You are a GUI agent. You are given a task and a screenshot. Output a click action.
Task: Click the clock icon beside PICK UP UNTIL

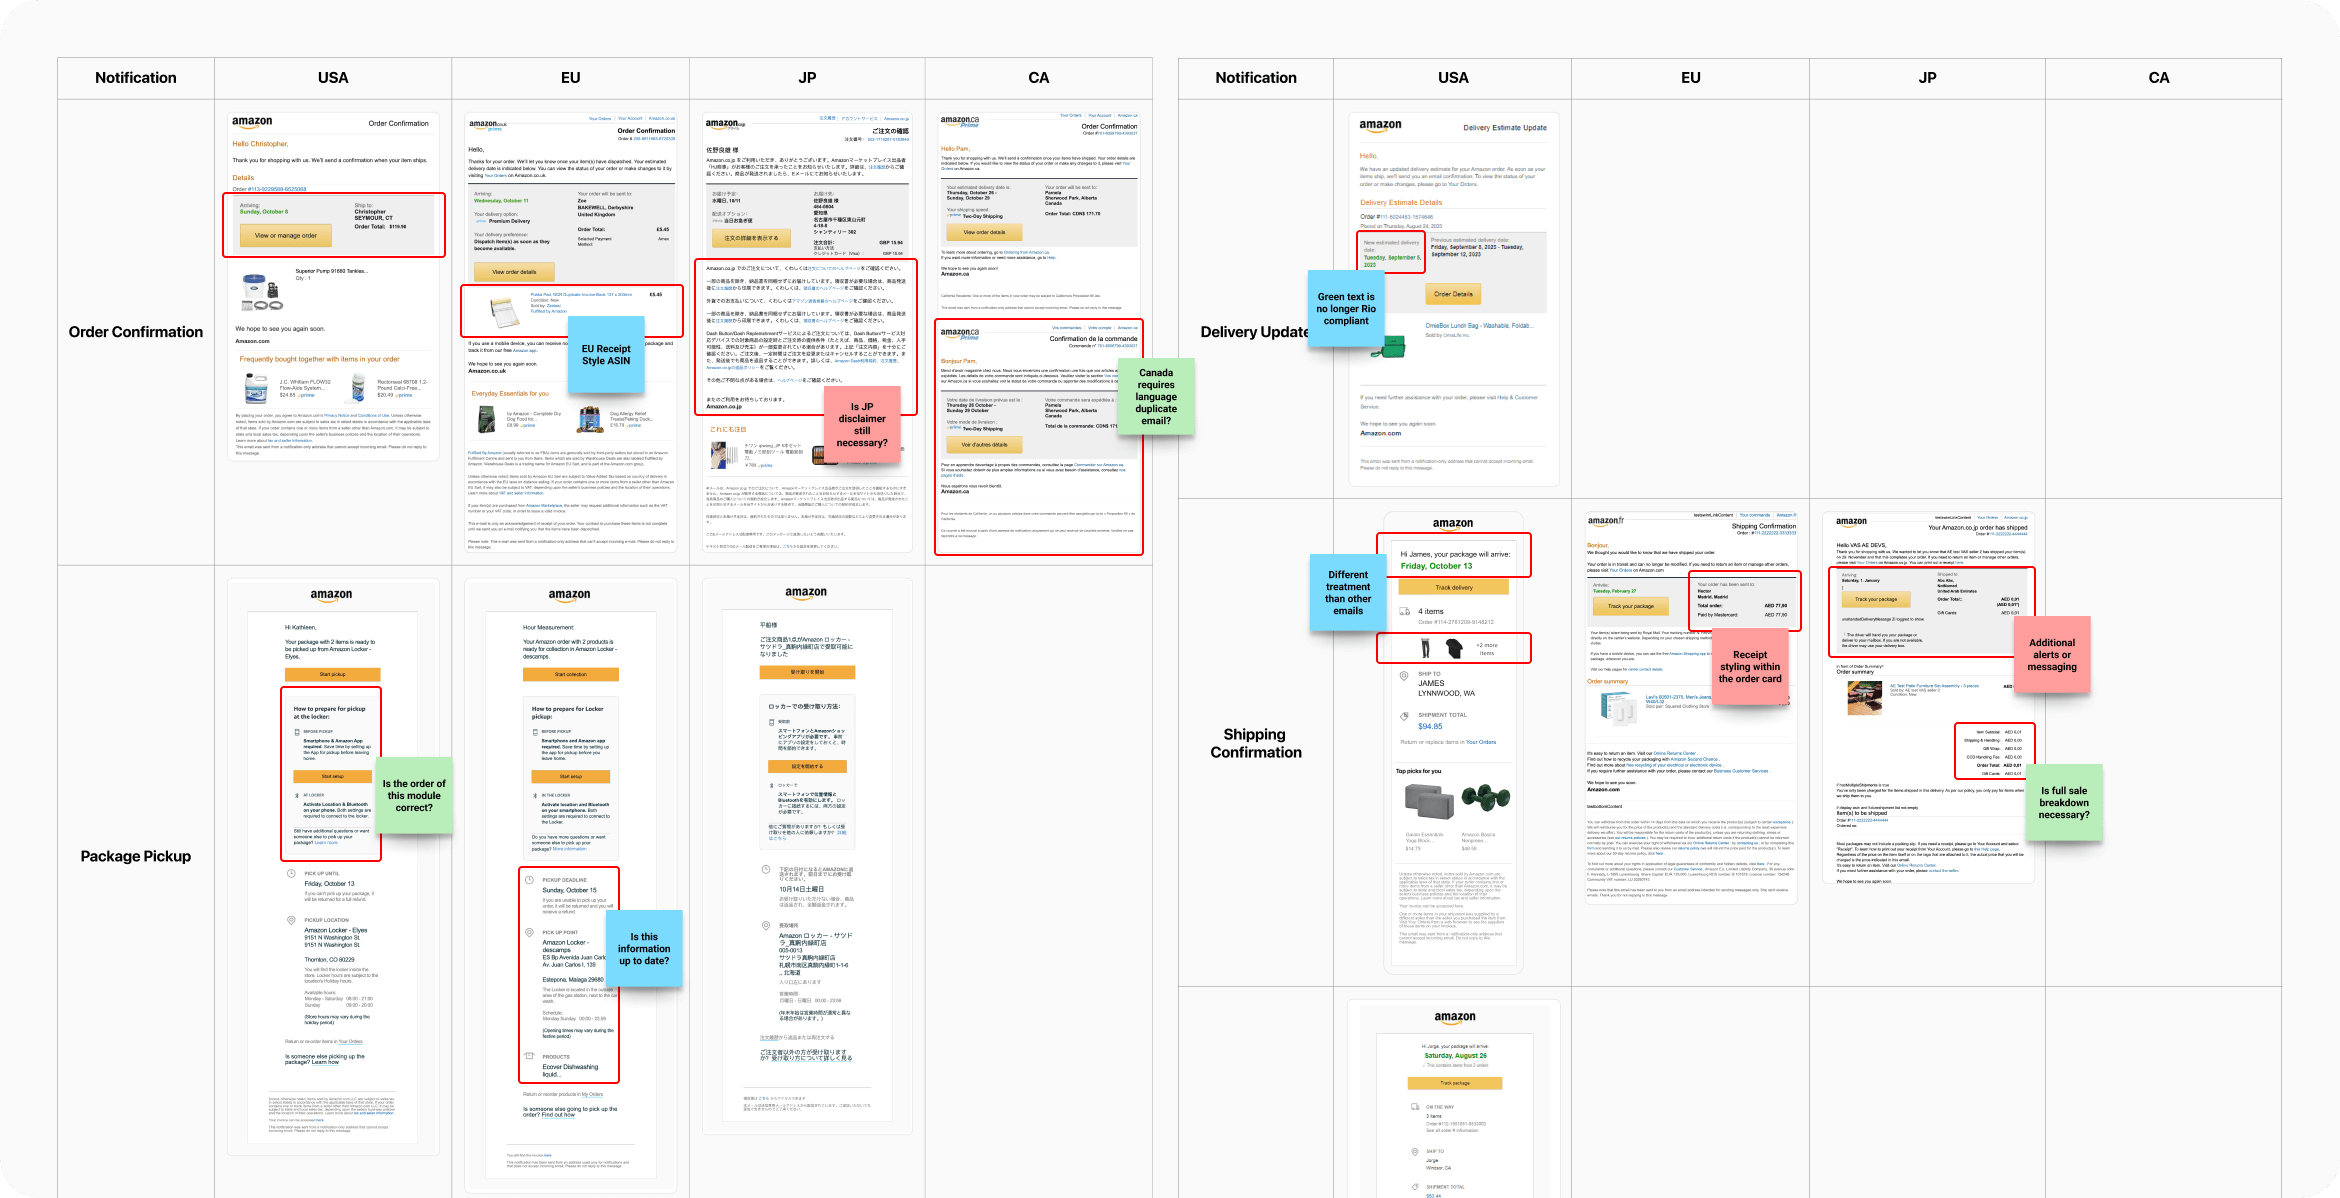tap(291, 873)
